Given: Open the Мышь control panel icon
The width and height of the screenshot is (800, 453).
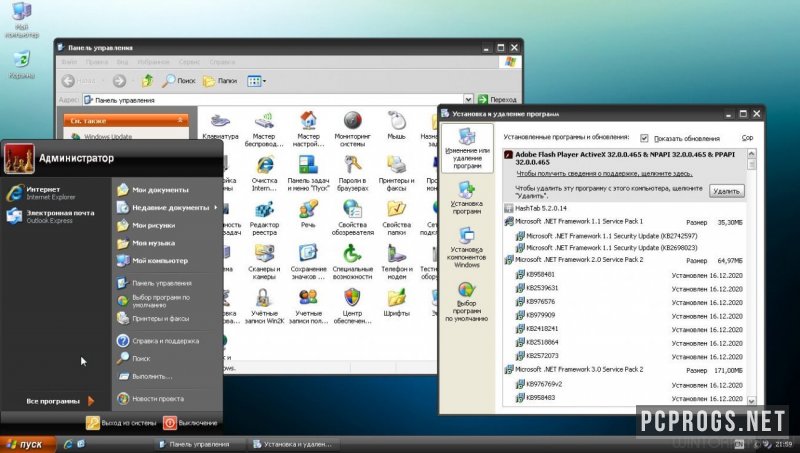Looking at the screenshot, I should [x=396, y=126].
